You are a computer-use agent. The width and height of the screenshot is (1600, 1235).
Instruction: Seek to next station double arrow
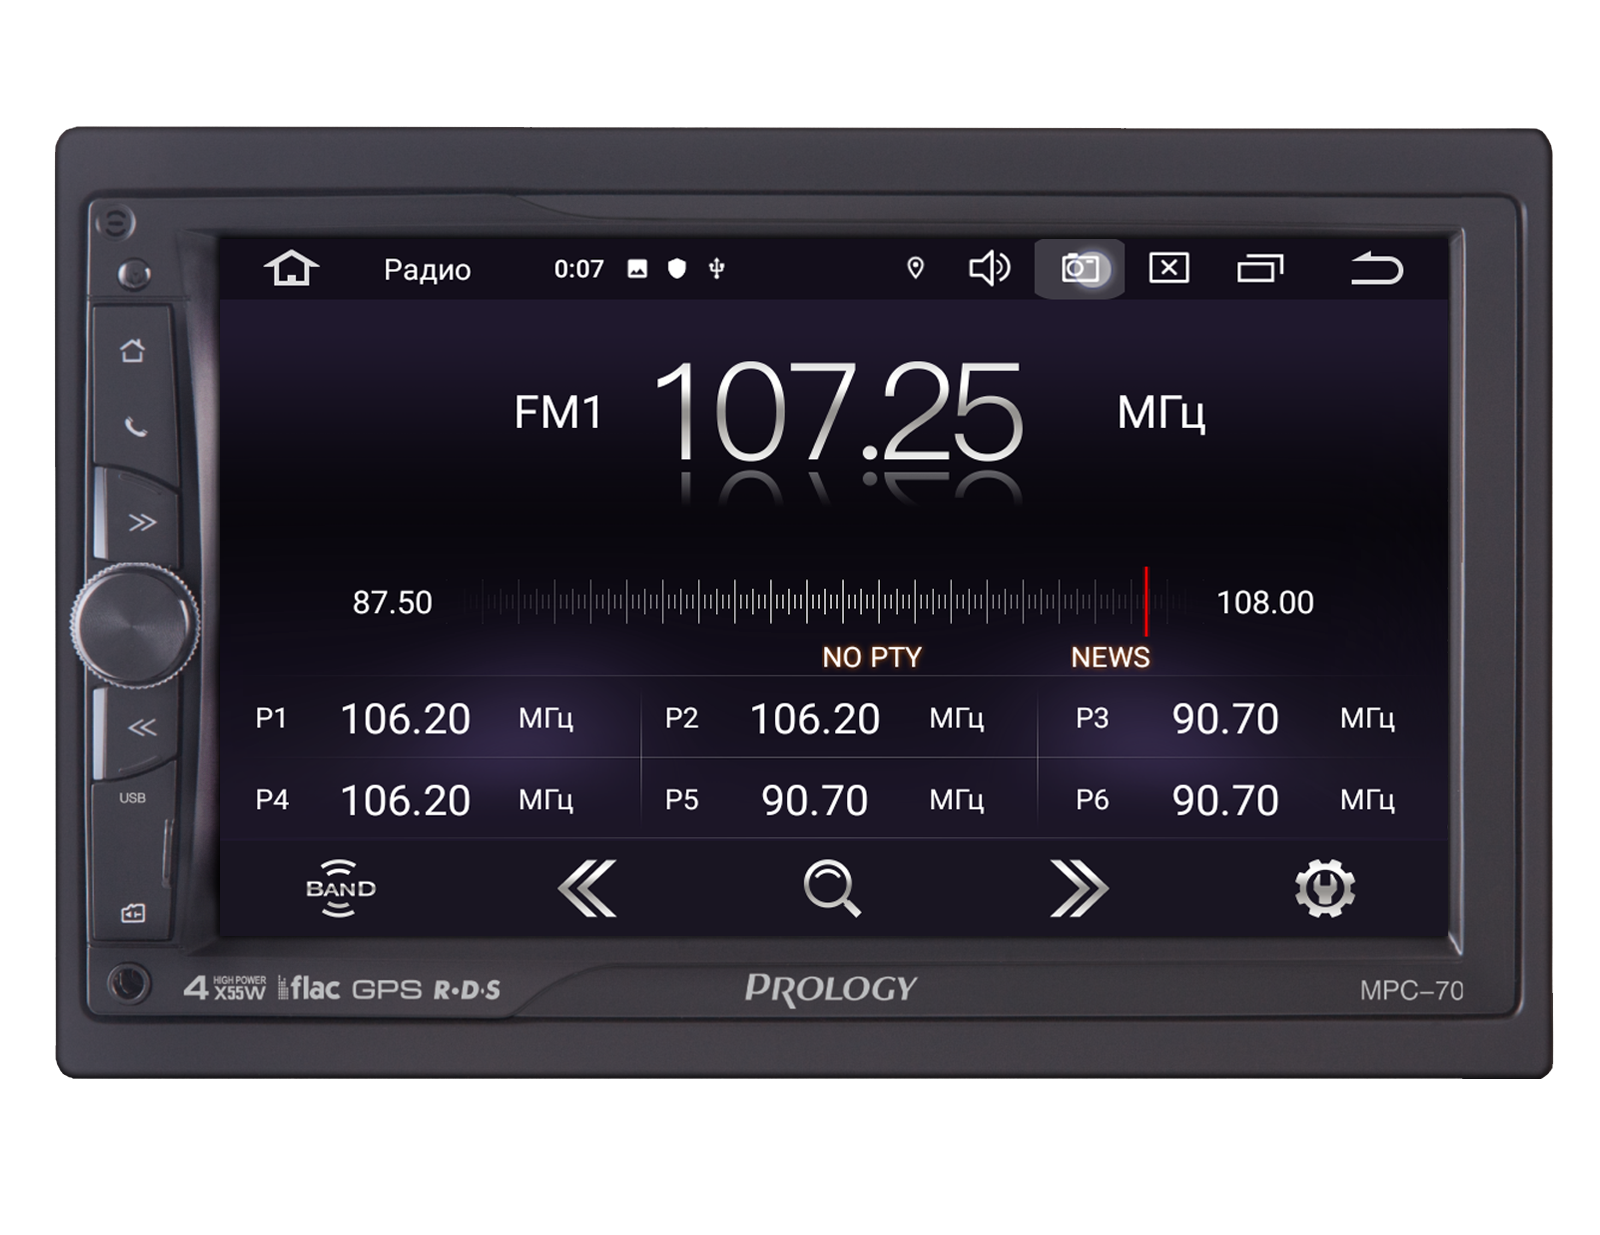click(x=1078, y=888)
